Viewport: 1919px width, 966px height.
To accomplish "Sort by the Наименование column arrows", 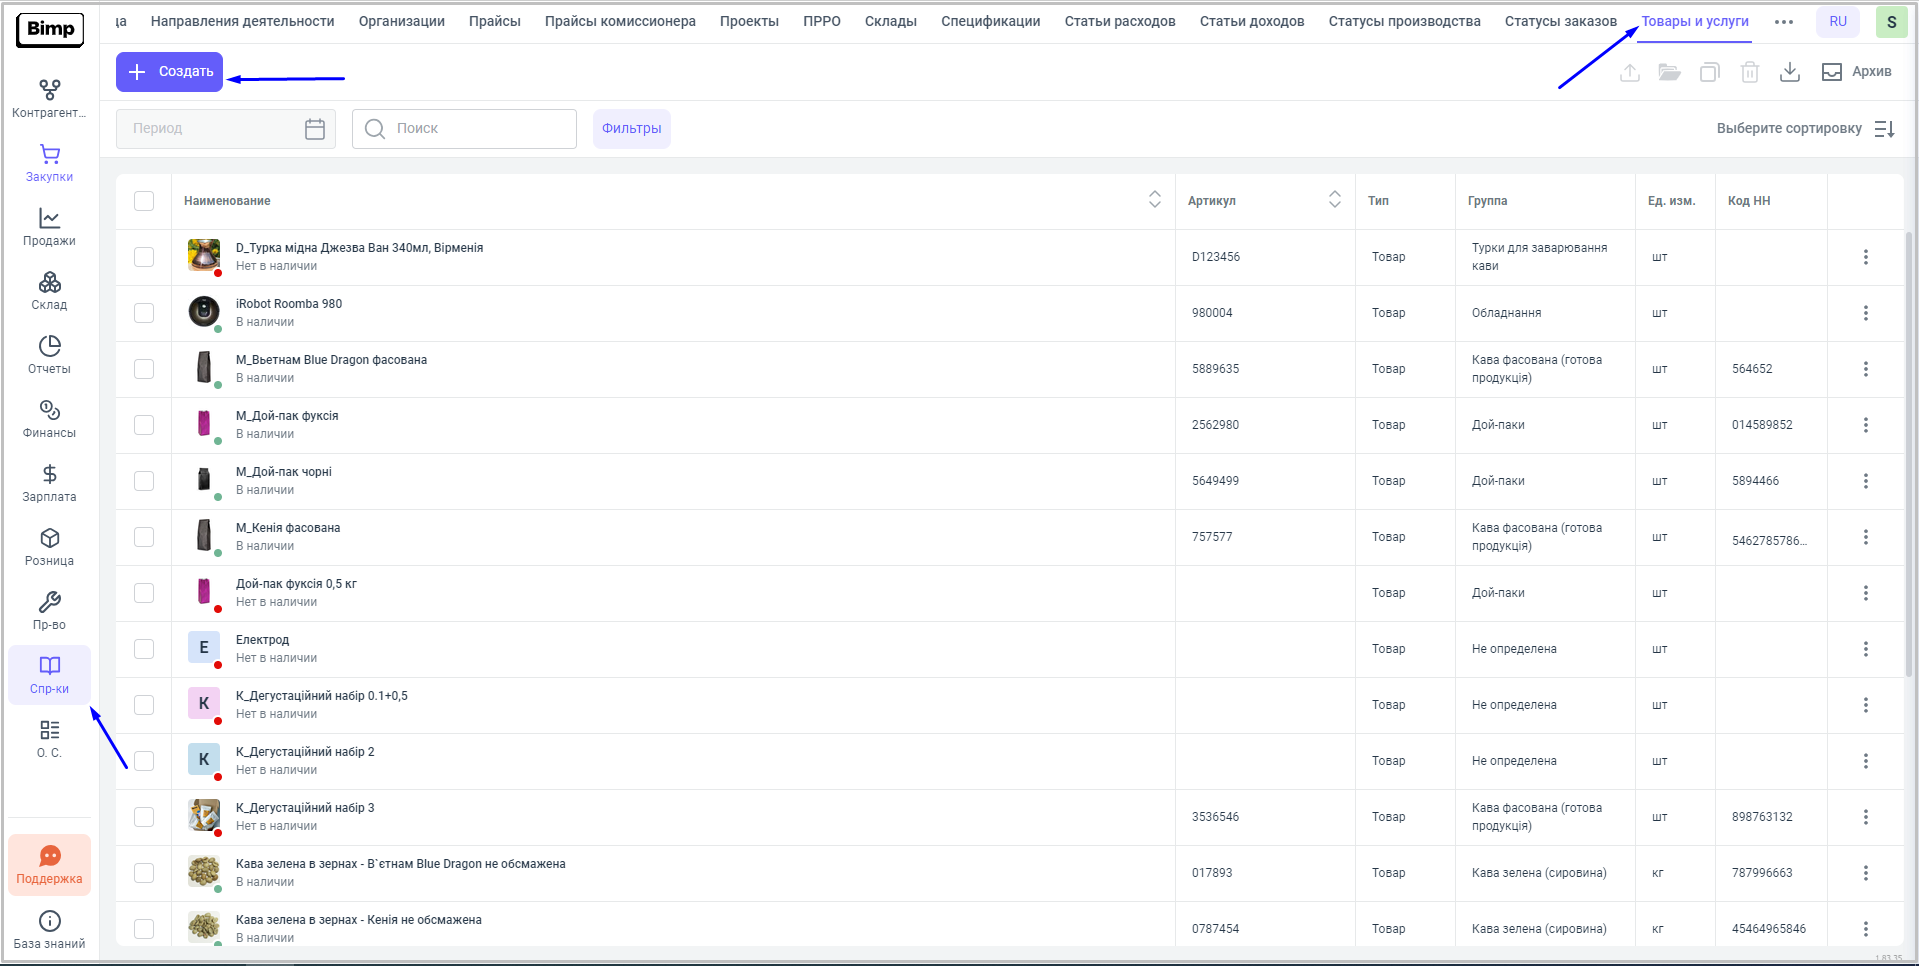I will click(x=1154, y=200).
